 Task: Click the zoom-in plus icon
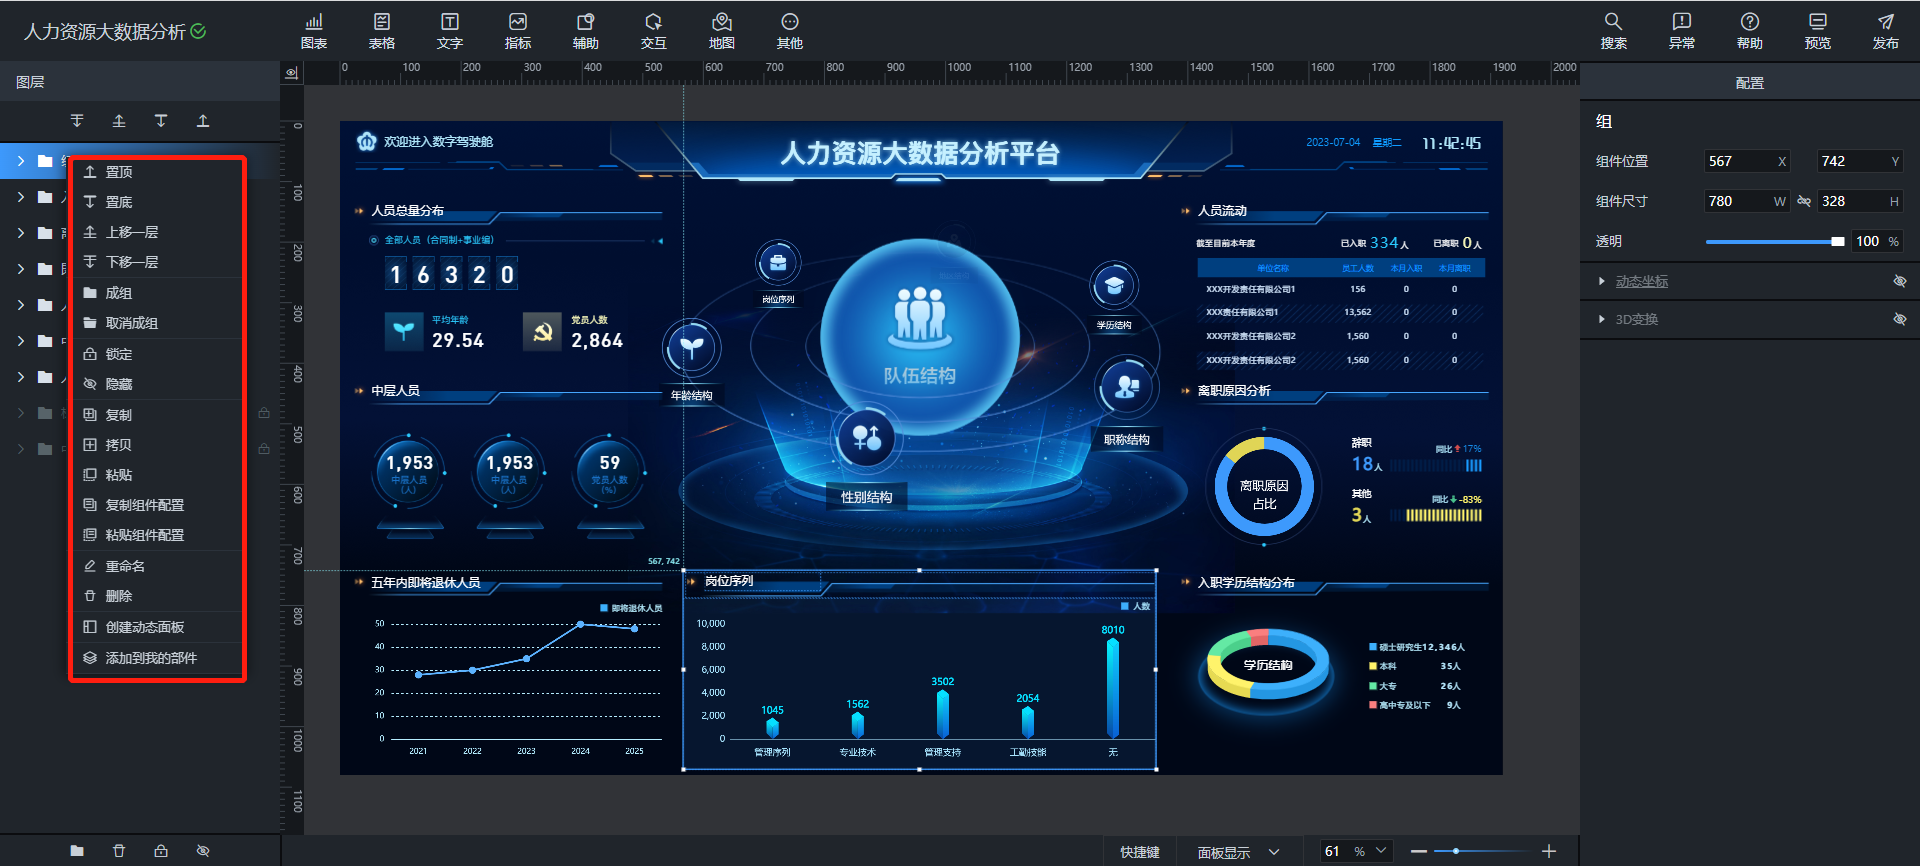1548,851
